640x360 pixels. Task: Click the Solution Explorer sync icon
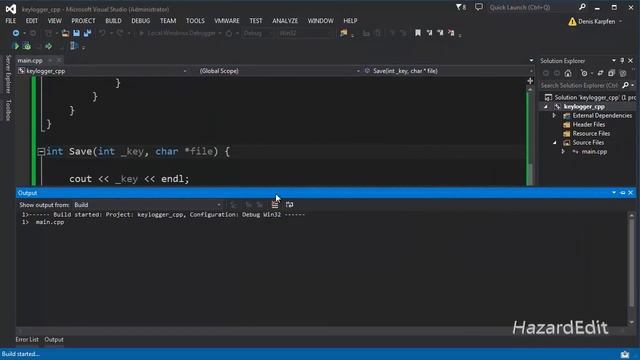coord(600,73)
